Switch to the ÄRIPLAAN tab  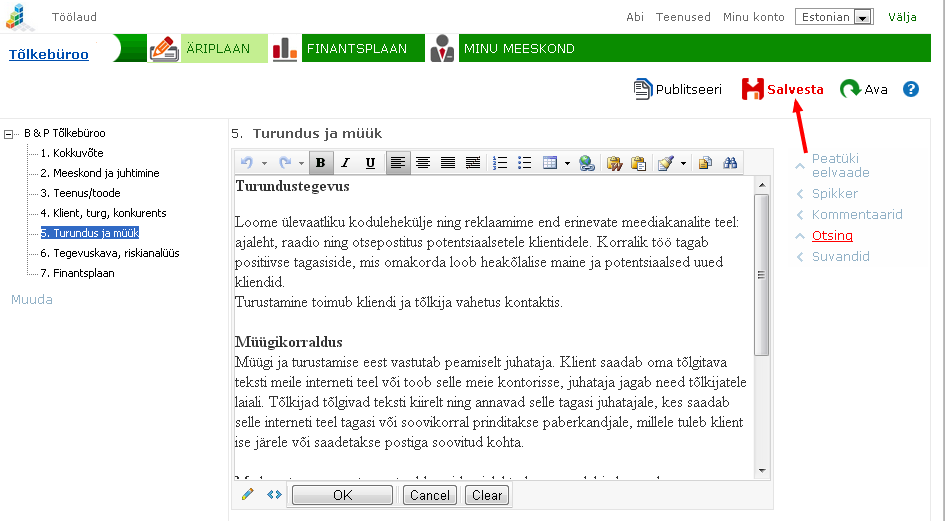pyautogui.click(x=223, y=48)
